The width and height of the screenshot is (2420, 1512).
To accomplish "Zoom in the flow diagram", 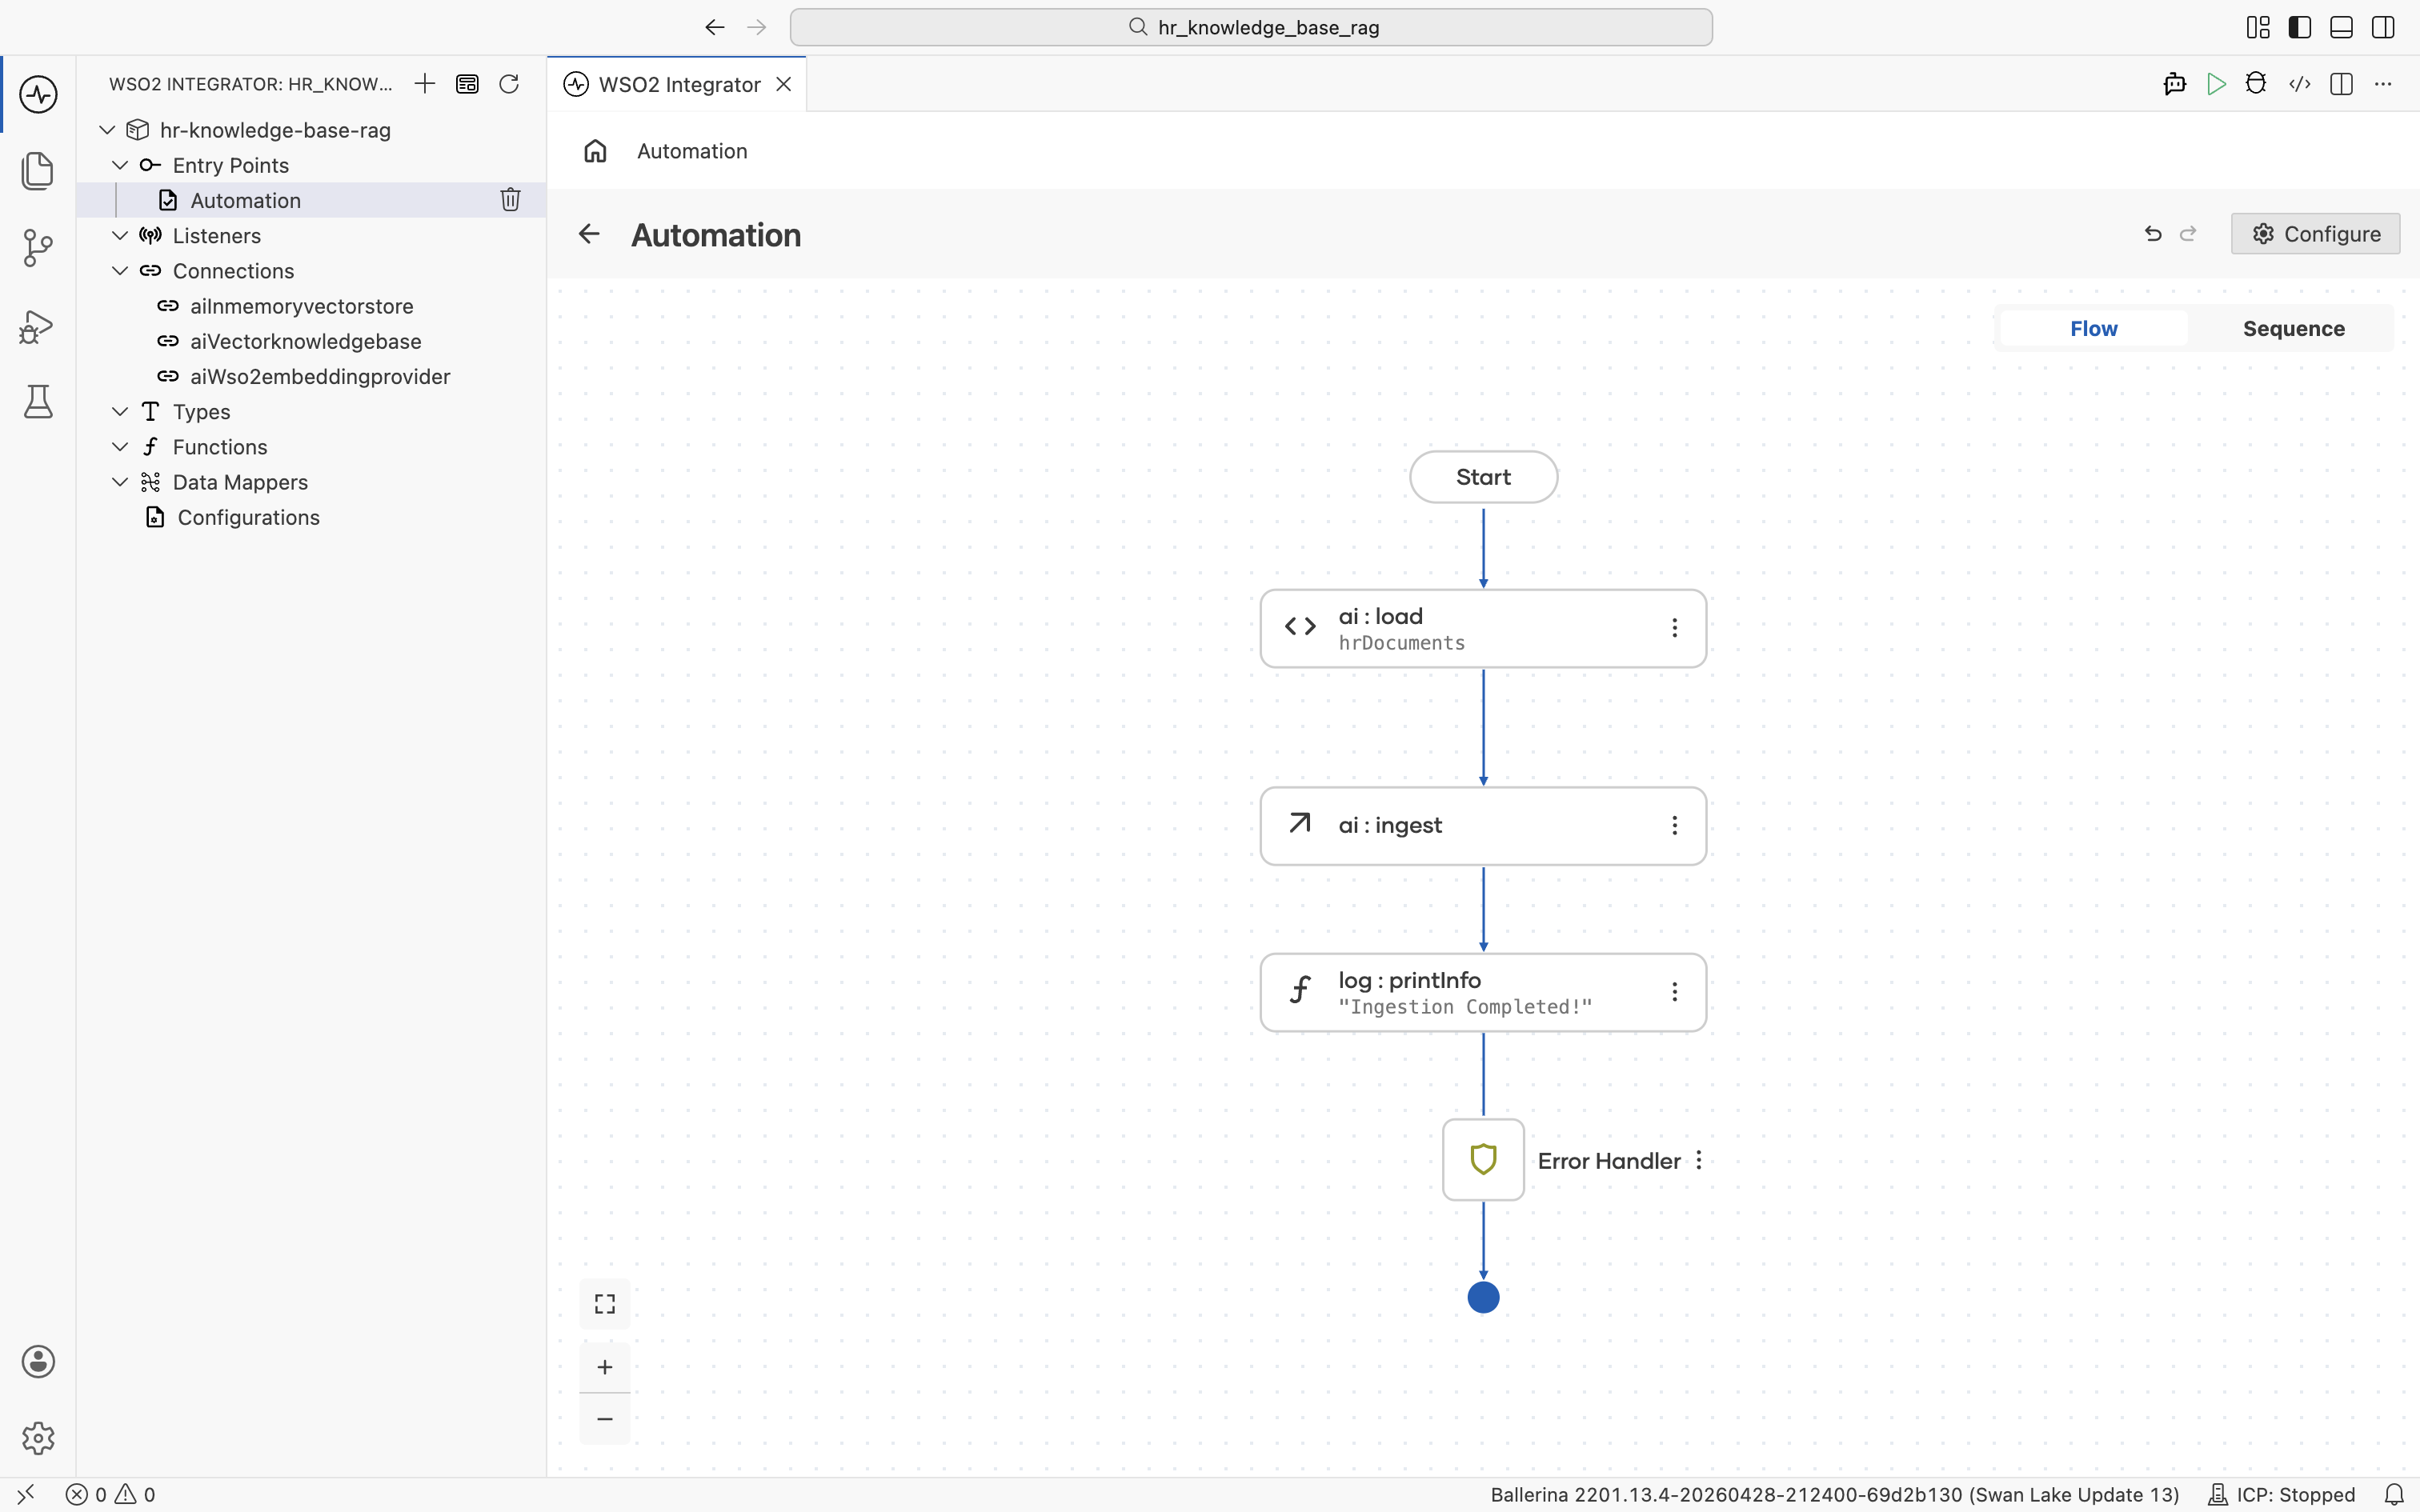I will [x=605, y=1367].
